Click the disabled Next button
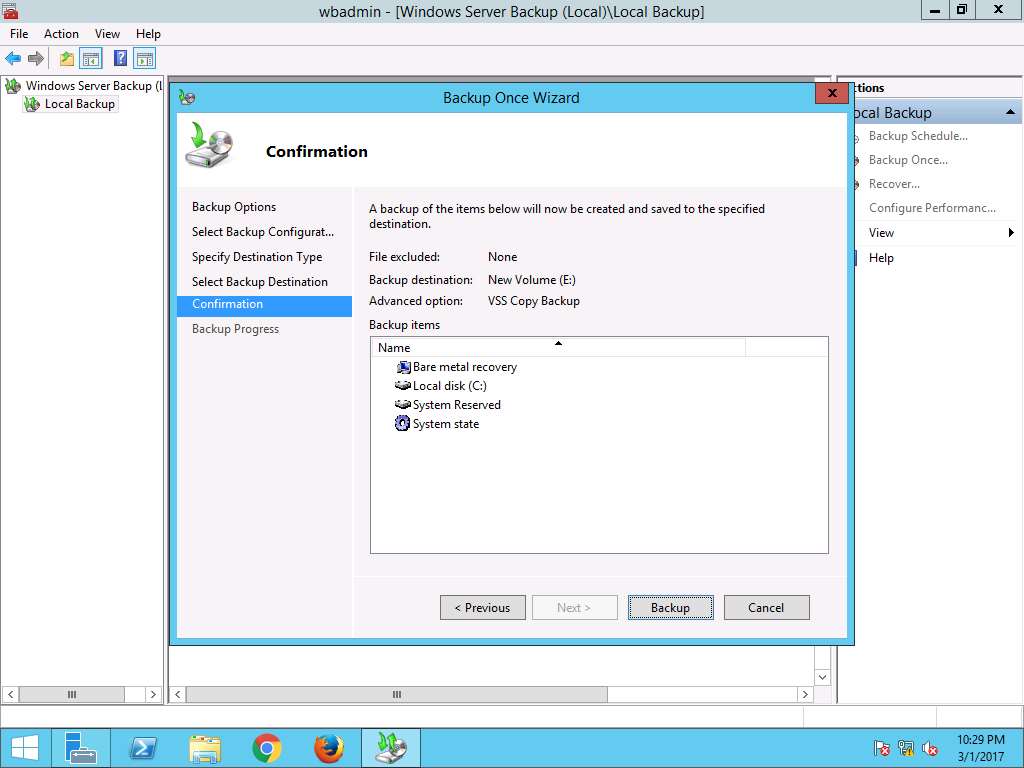This screenshot has width=1024, height=768. click(575, 607)
